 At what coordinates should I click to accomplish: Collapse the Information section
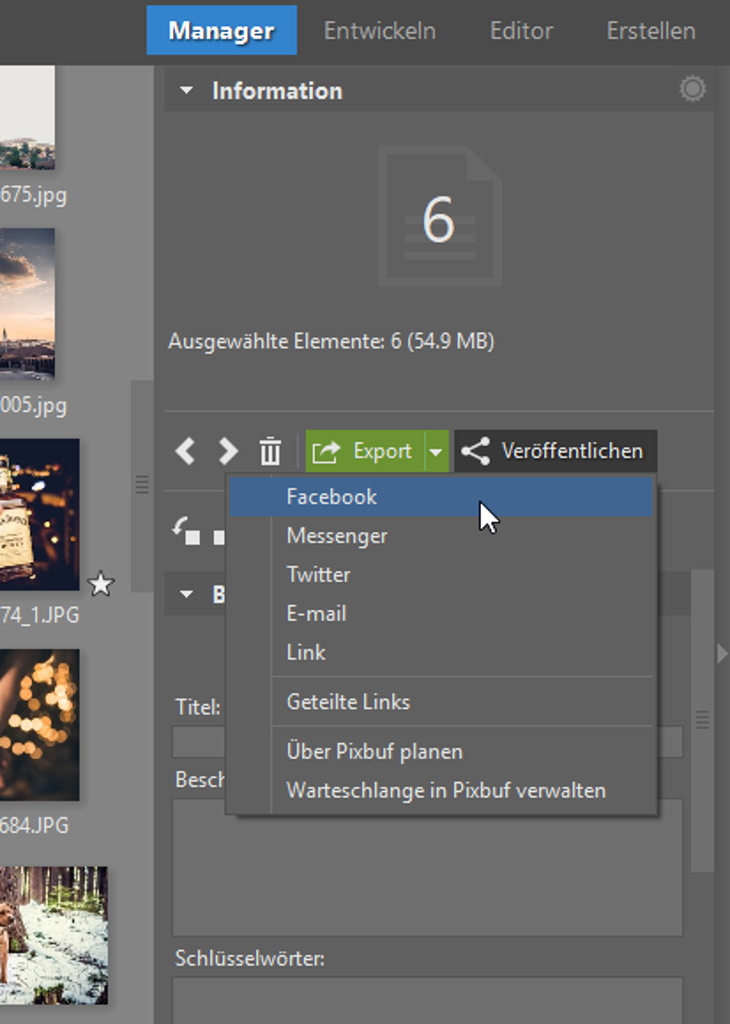coord(186,91)
